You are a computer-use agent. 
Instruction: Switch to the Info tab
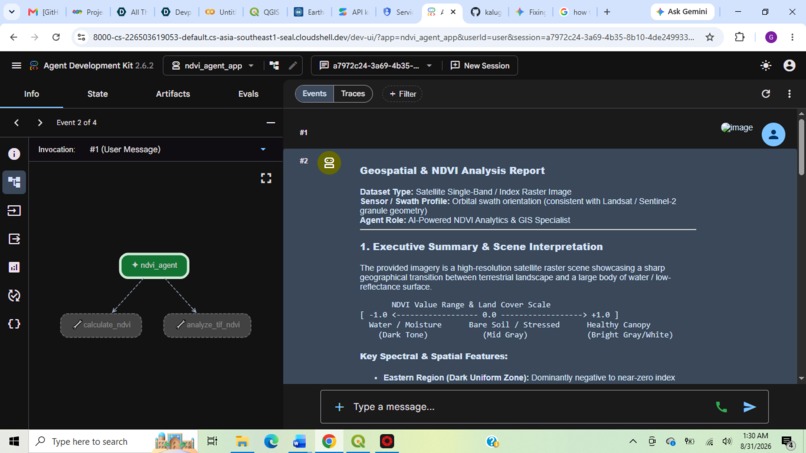click(31, 94)
